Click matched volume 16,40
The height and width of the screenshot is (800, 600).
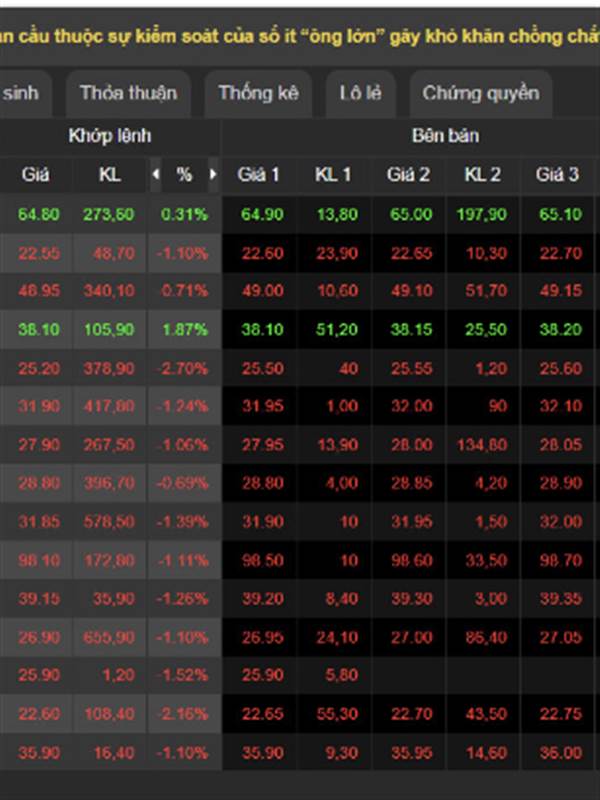point(113,752)
